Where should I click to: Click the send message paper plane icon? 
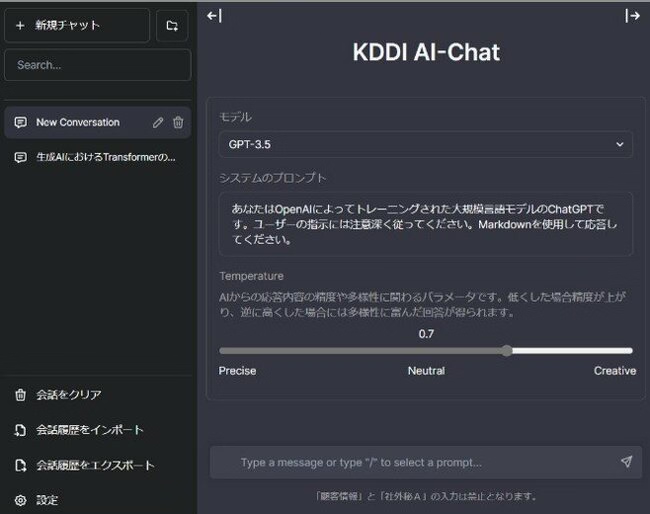tap(626, 462)
